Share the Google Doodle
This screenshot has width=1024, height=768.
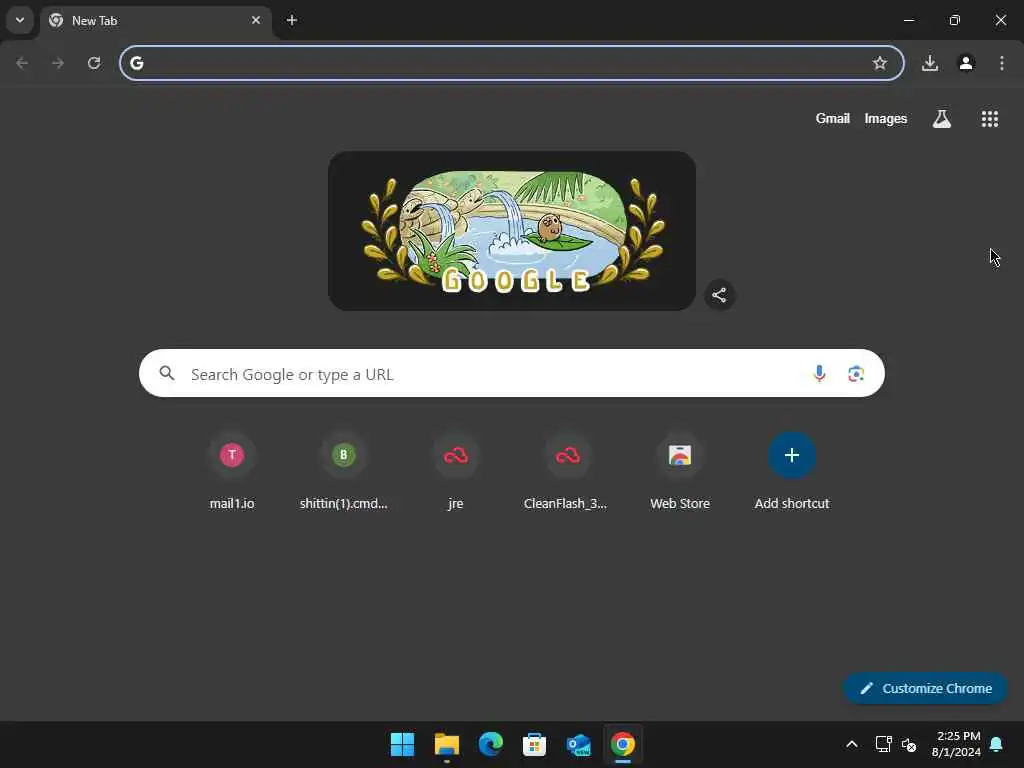tap(719, 295)
